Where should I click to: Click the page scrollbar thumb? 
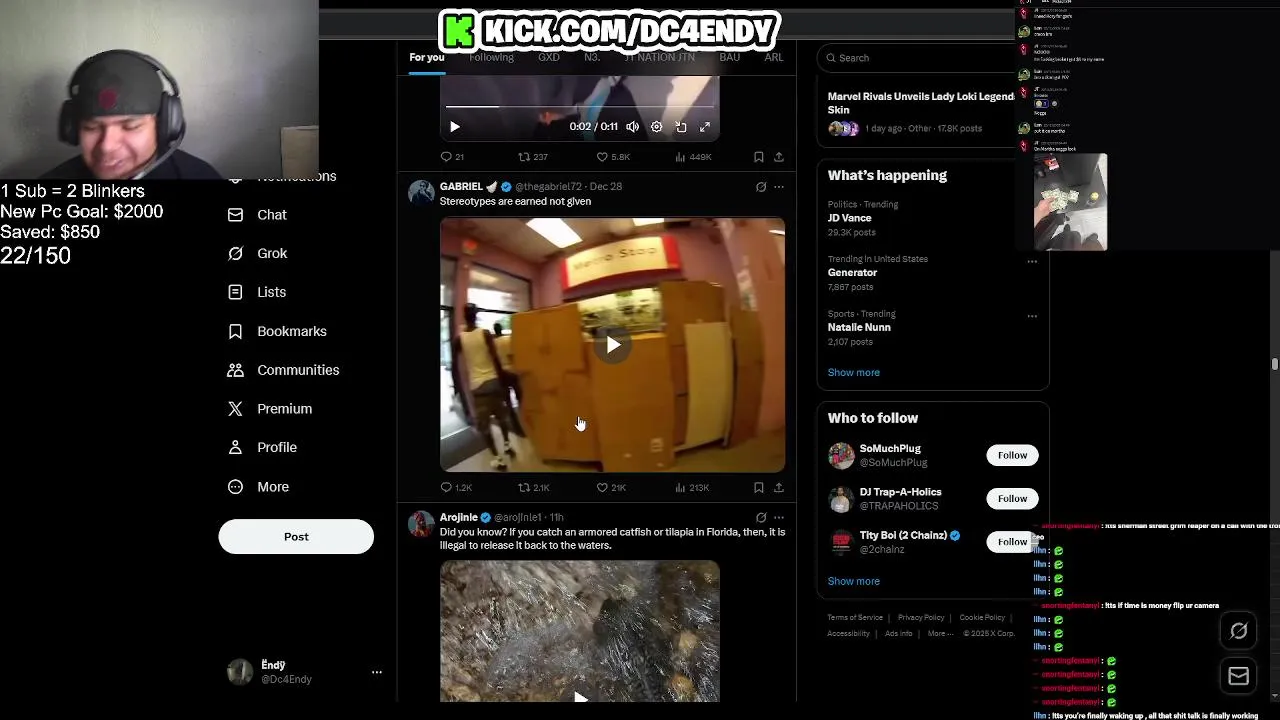[1275, 365]
